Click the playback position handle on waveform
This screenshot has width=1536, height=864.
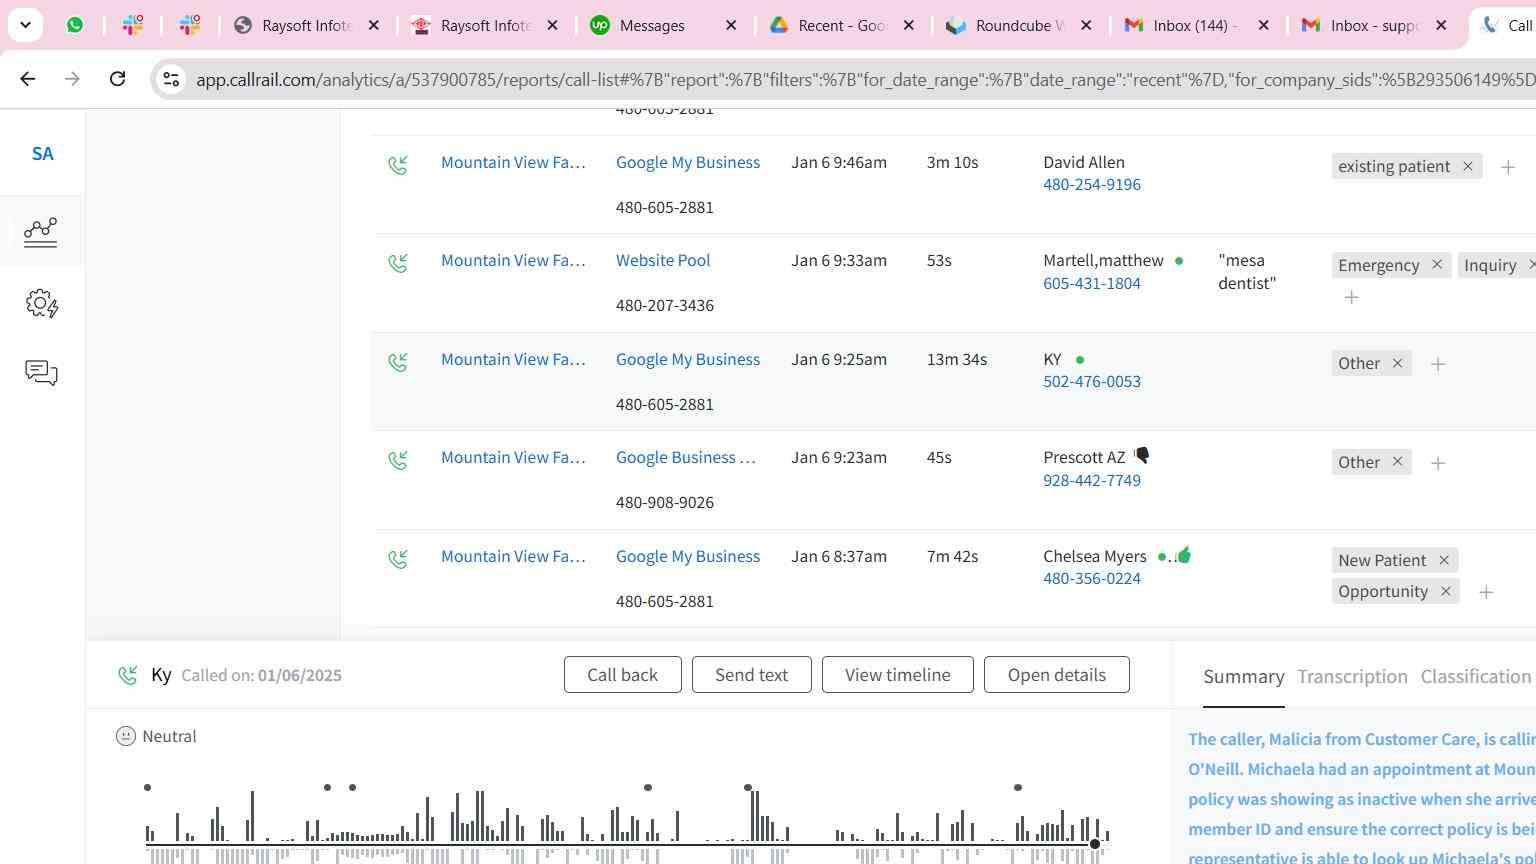[1095, 844]
